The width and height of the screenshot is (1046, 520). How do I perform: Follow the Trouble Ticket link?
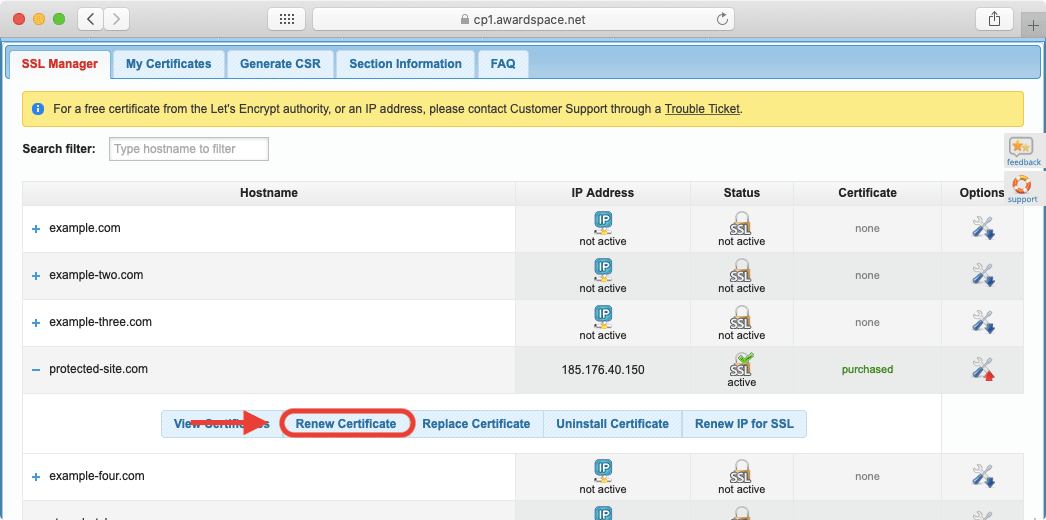pyautogui.click(x=702, y=109)
